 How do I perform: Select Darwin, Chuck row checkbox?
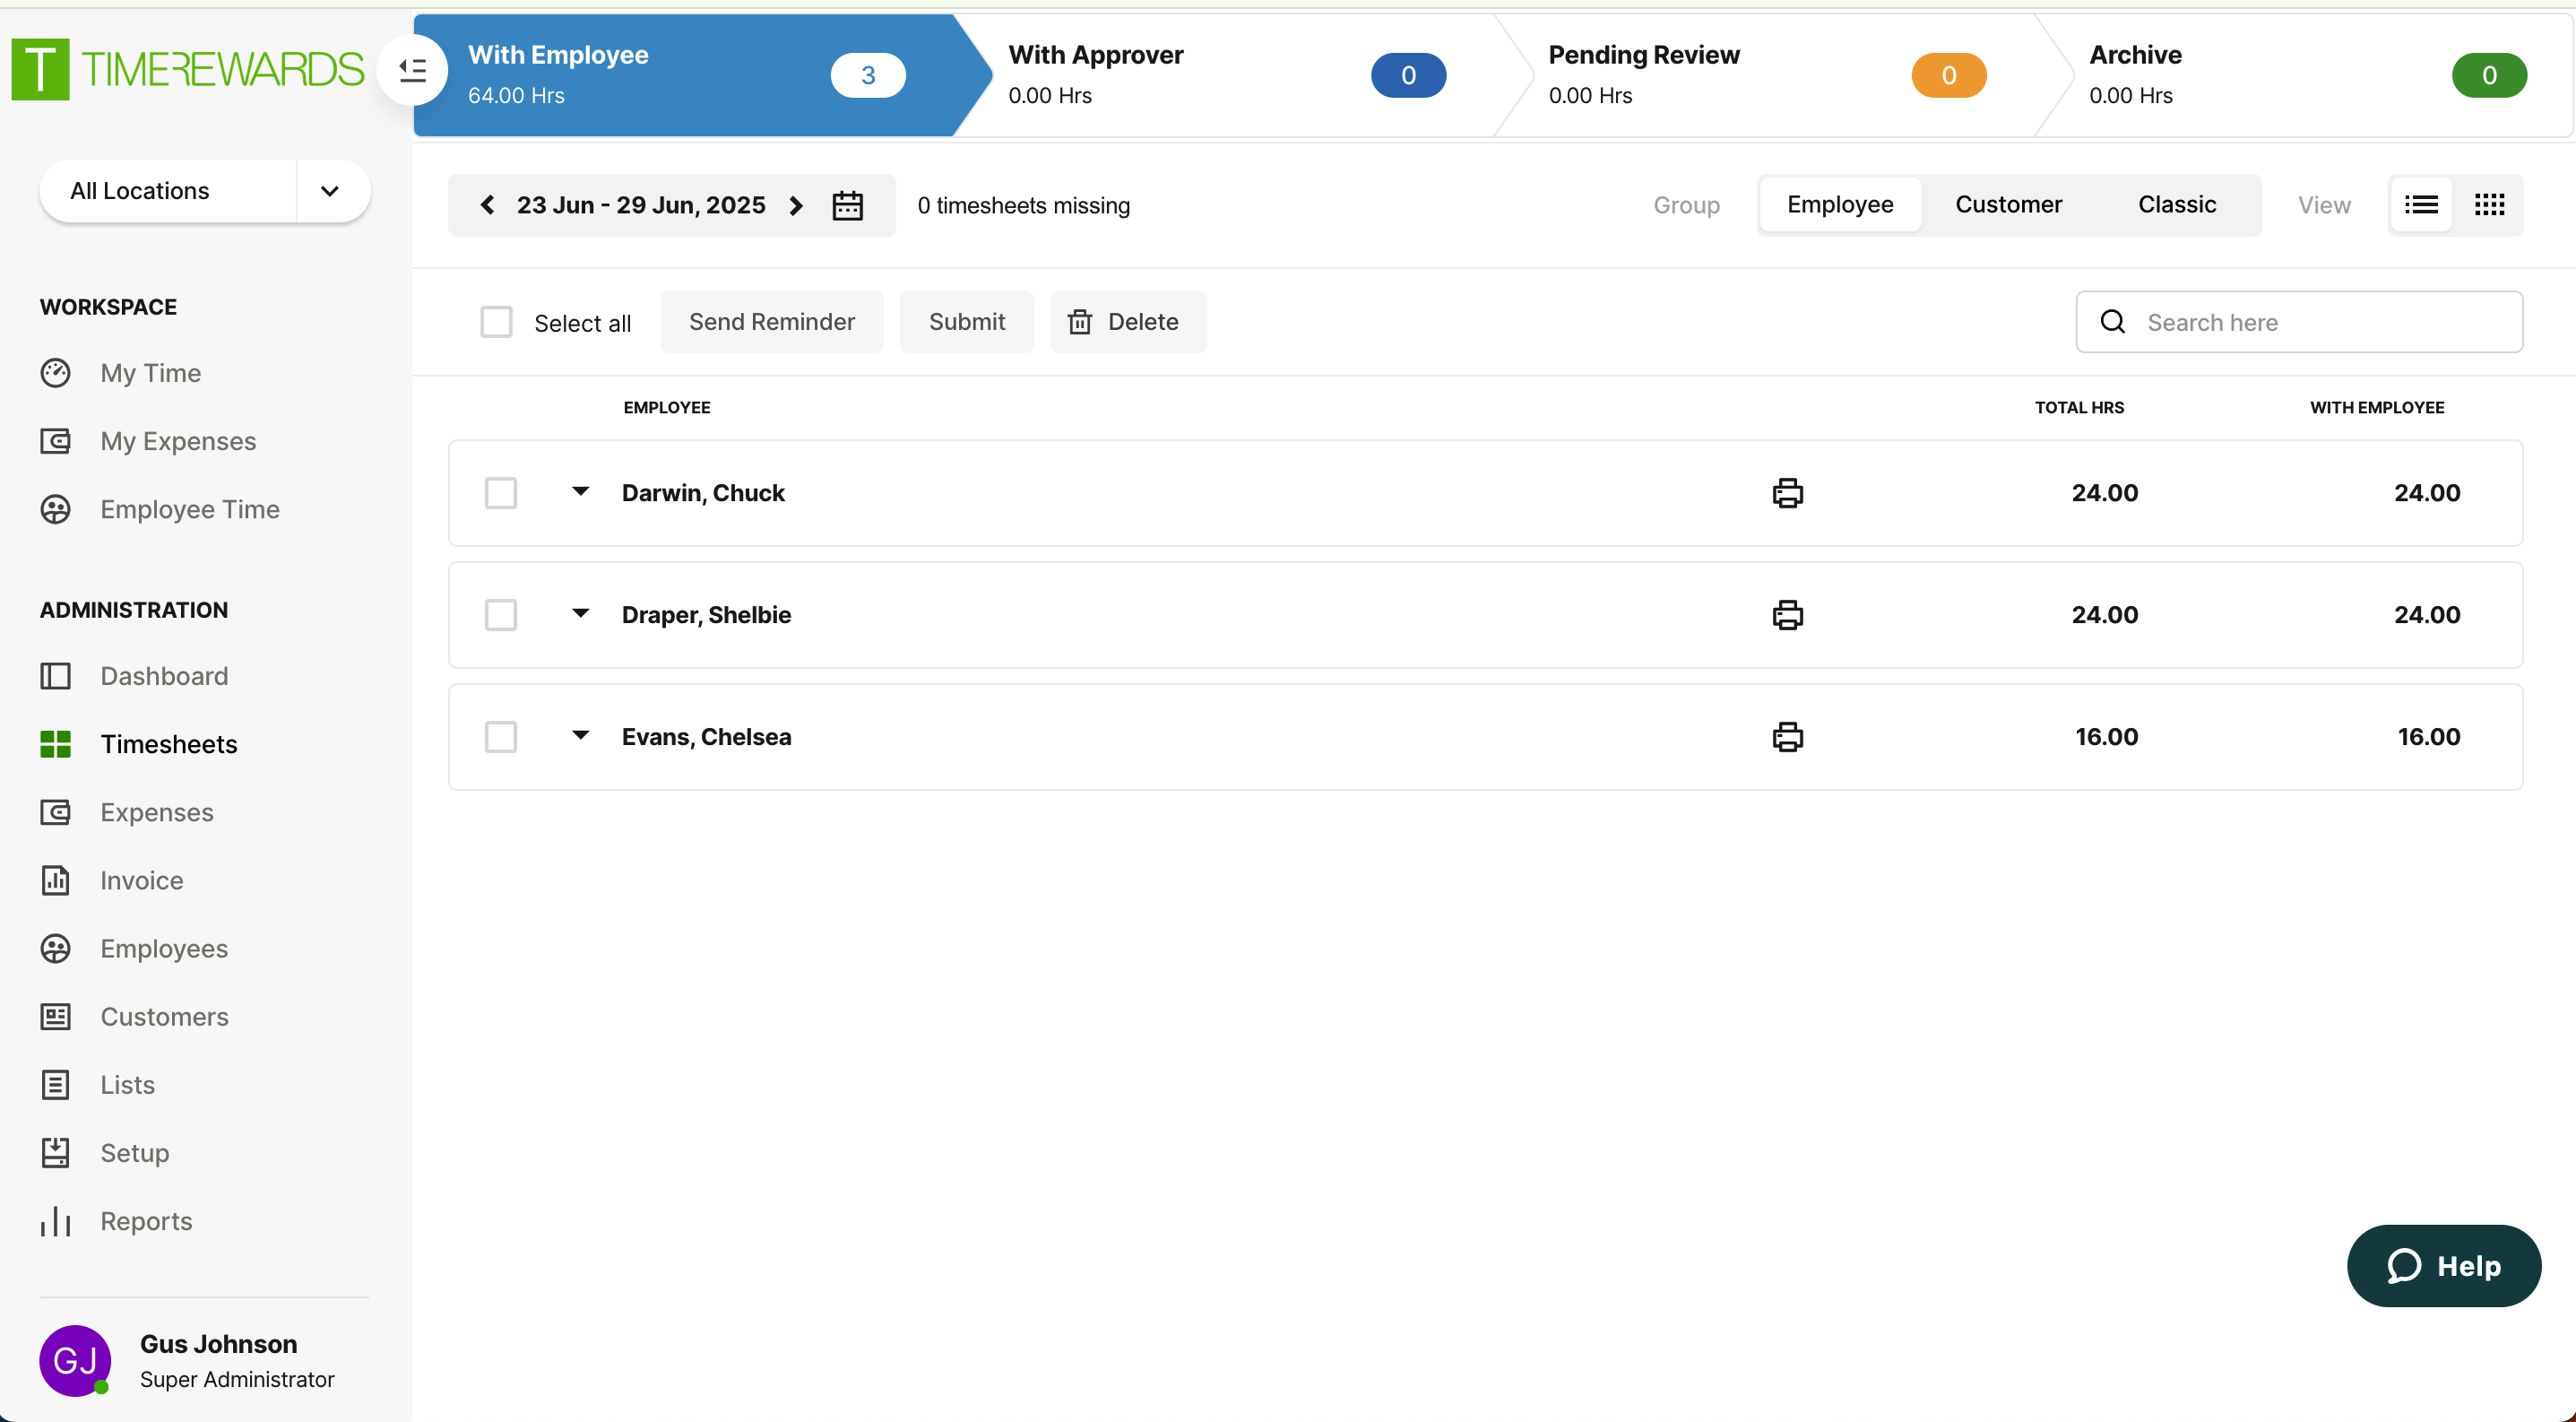point(500,493)
